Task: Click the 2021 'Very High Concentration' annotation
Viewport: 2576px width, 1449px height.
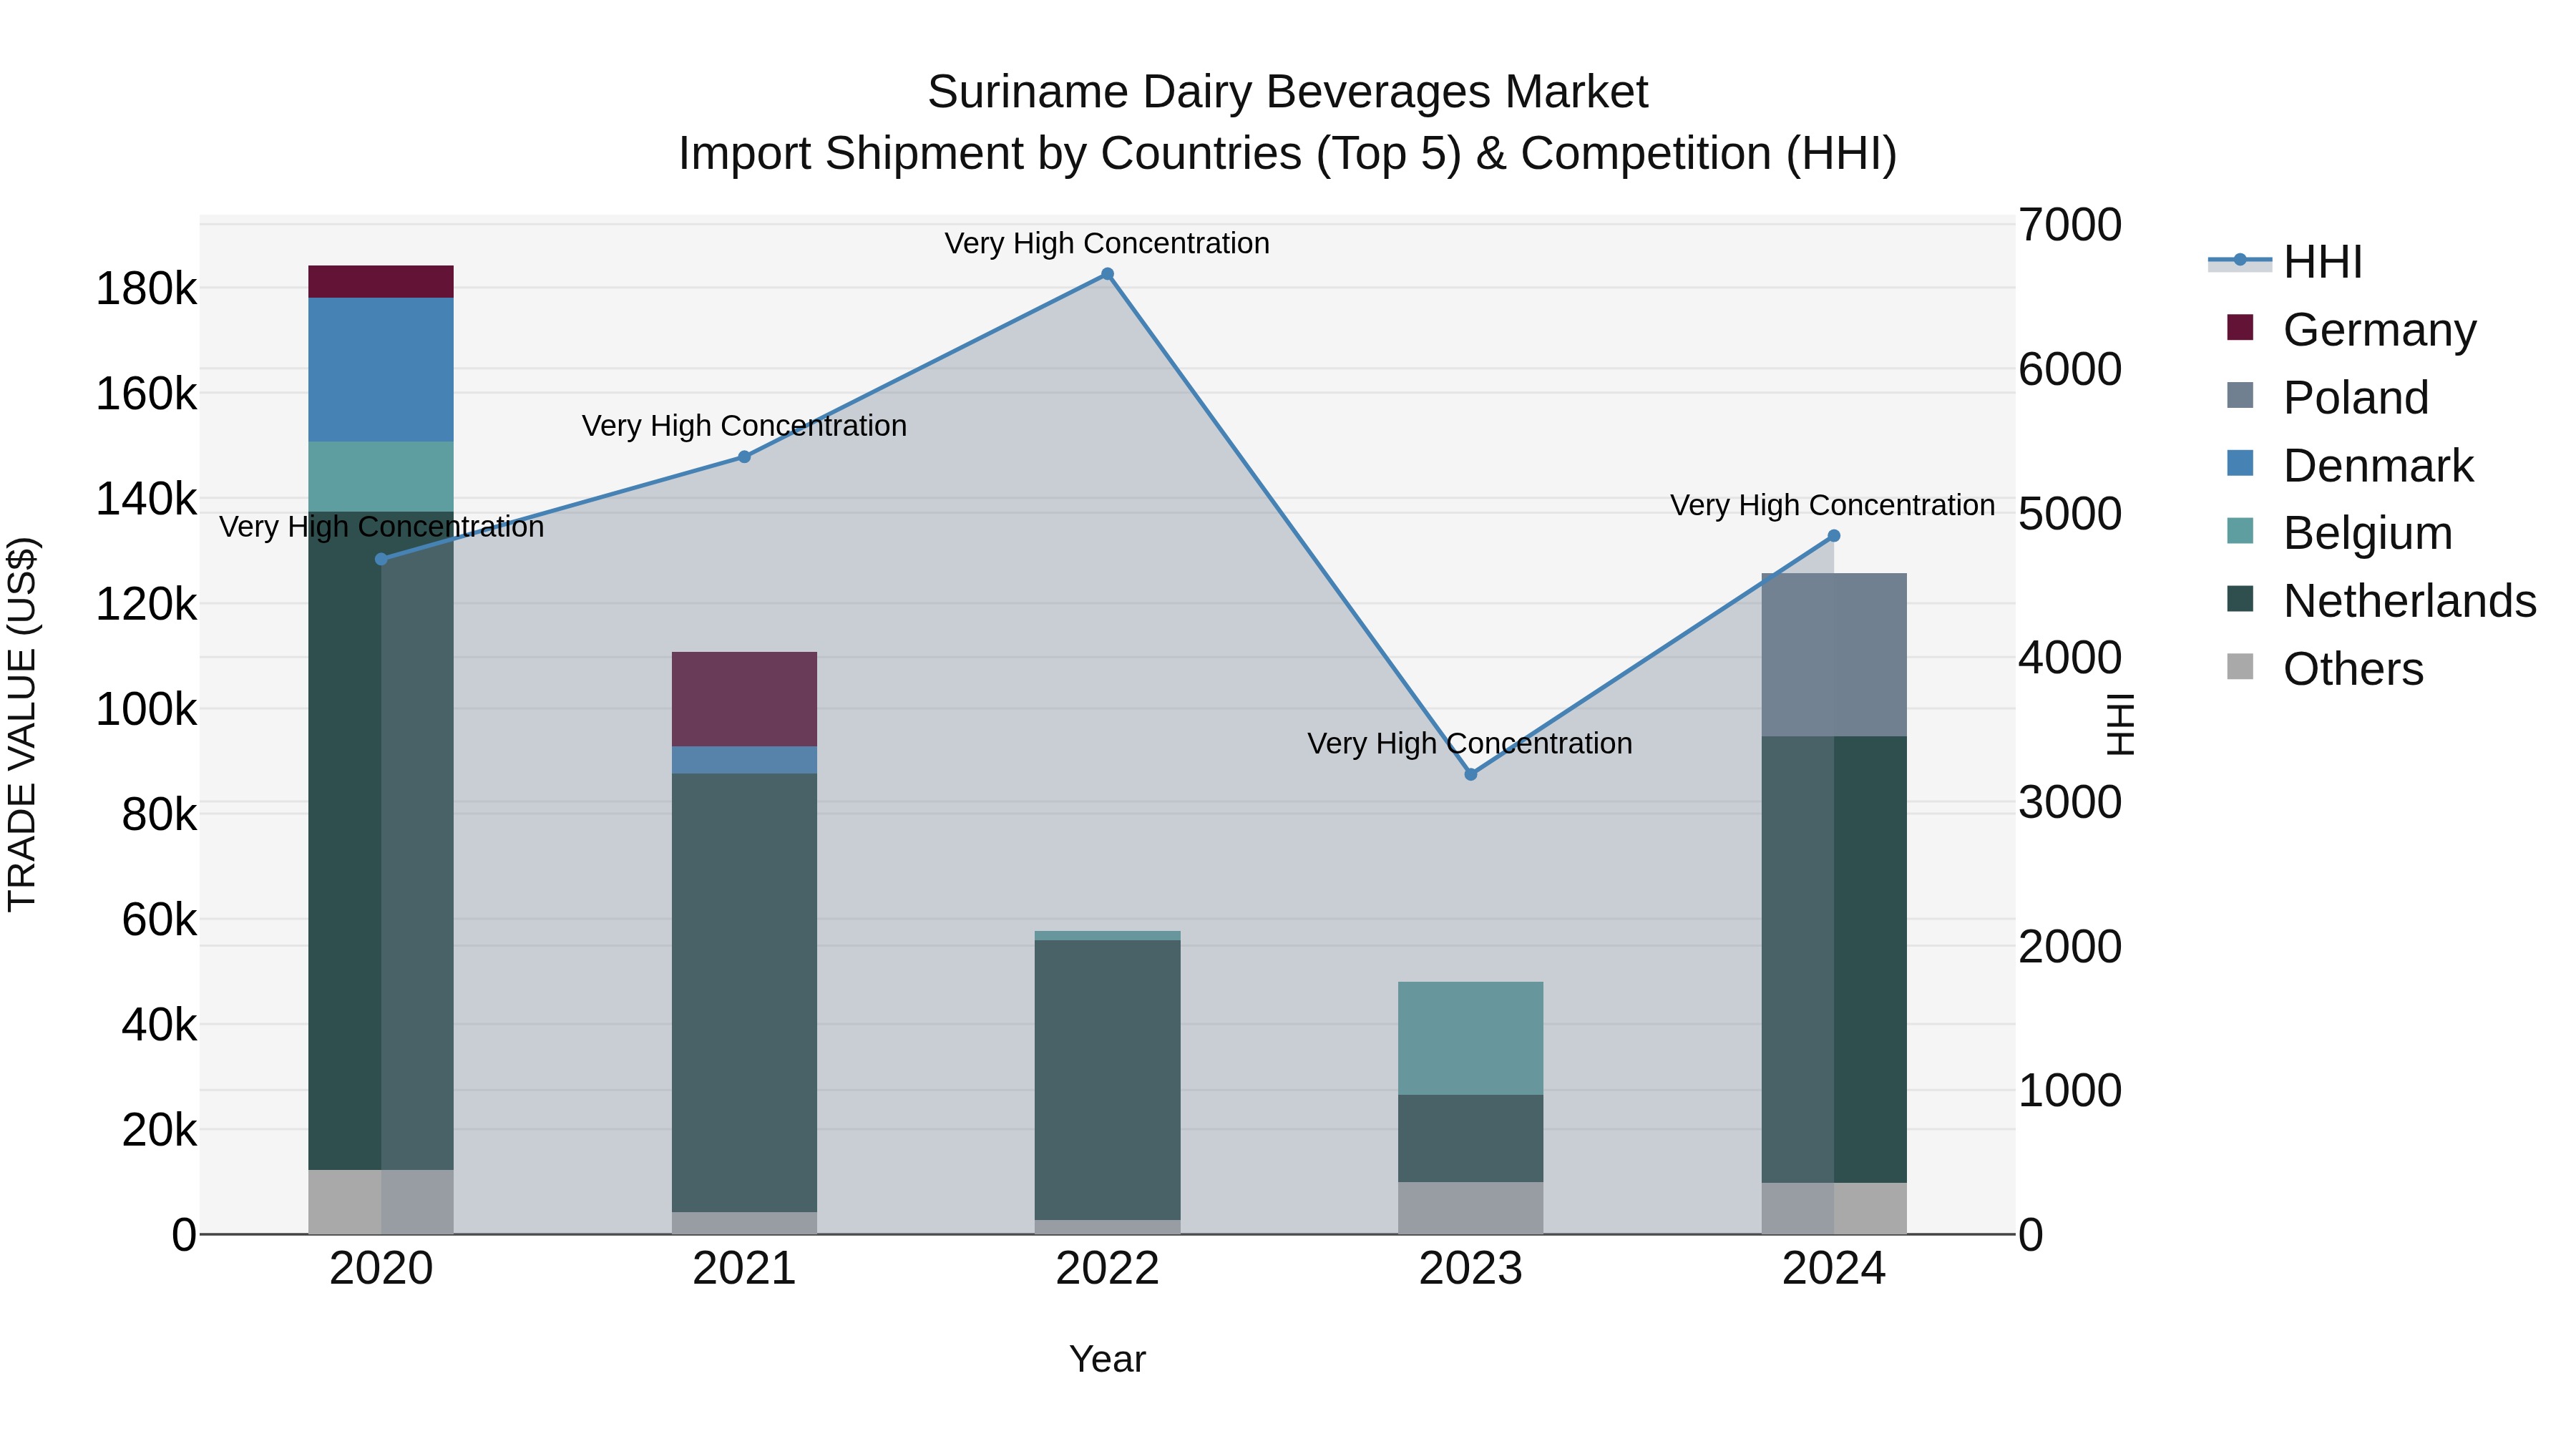Action: (744, 426)
